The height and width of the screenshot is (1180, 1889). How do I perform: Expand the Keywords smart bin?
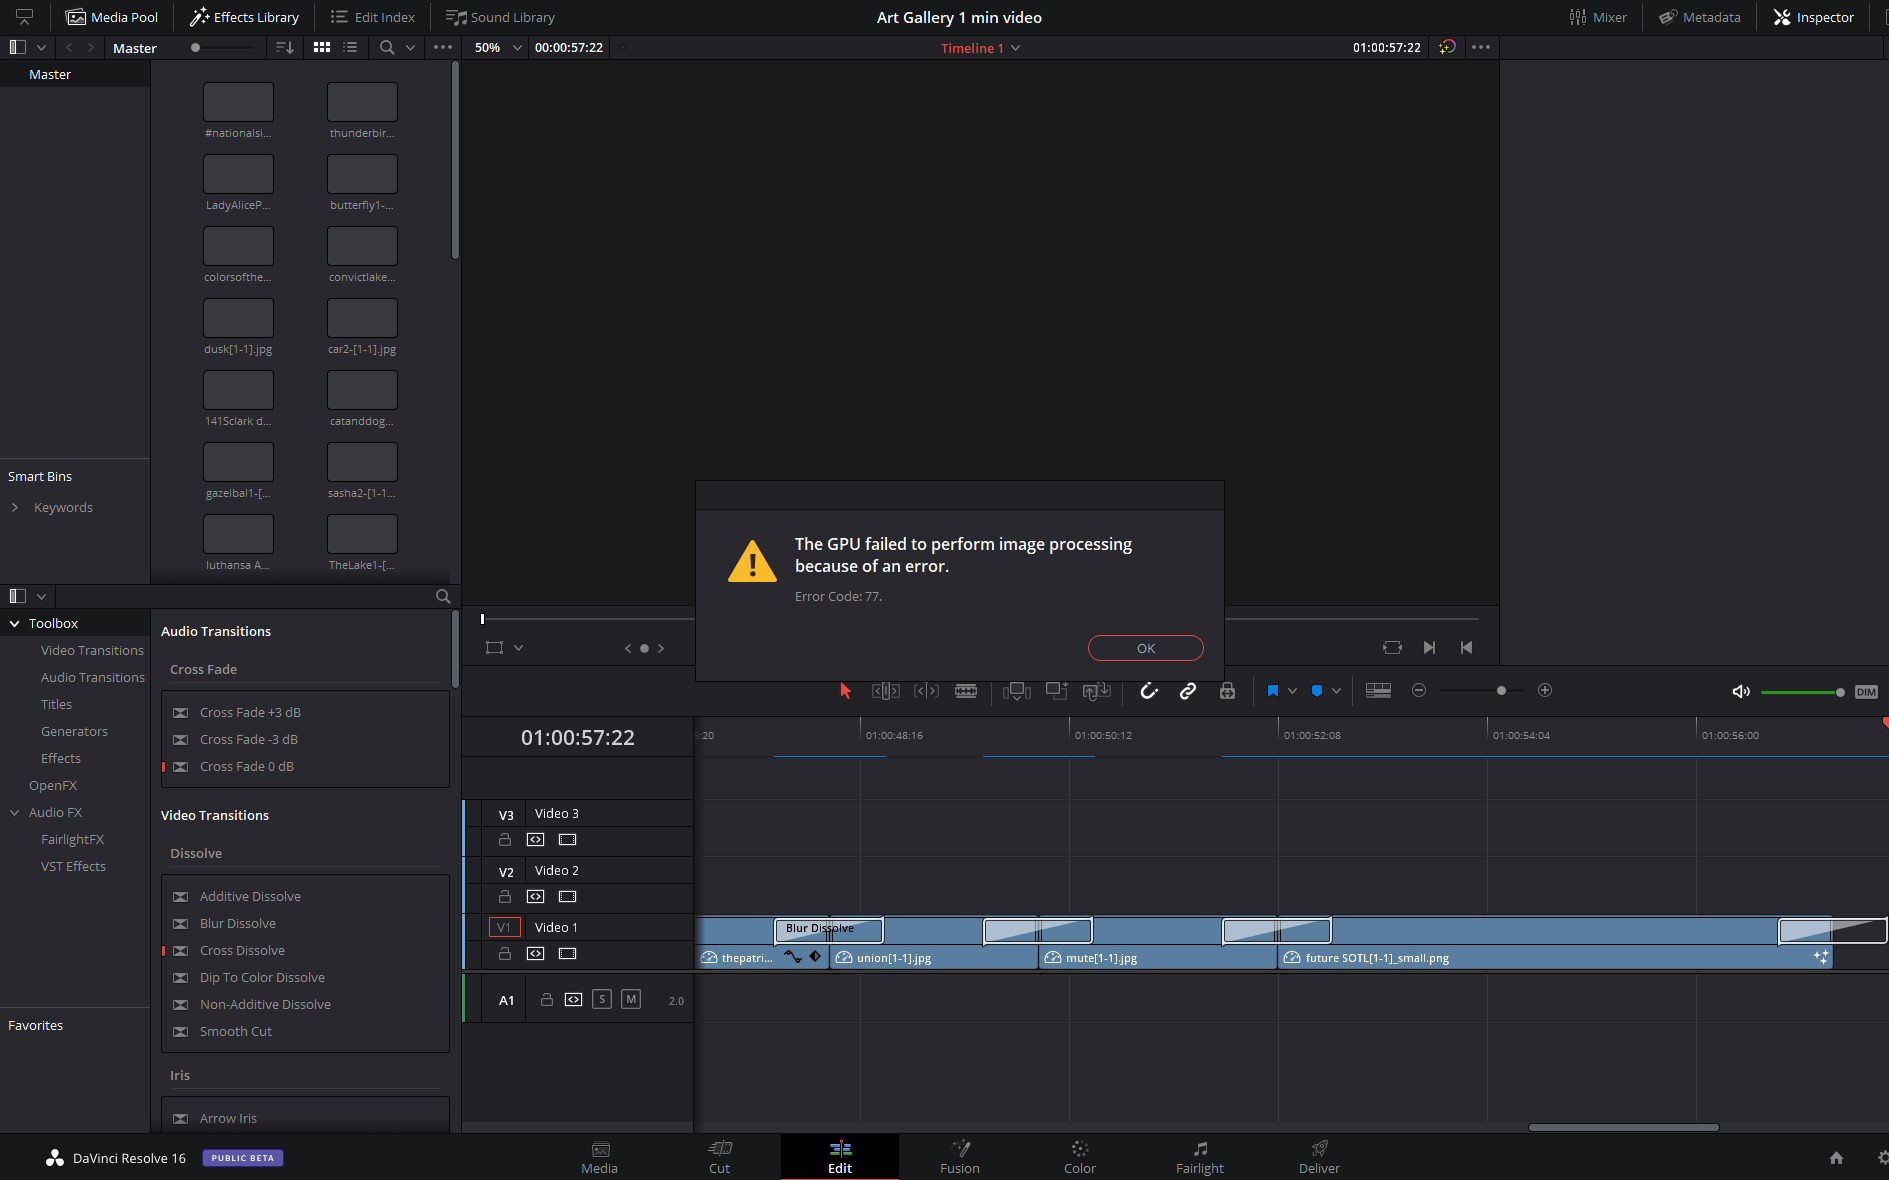point(15,508)
